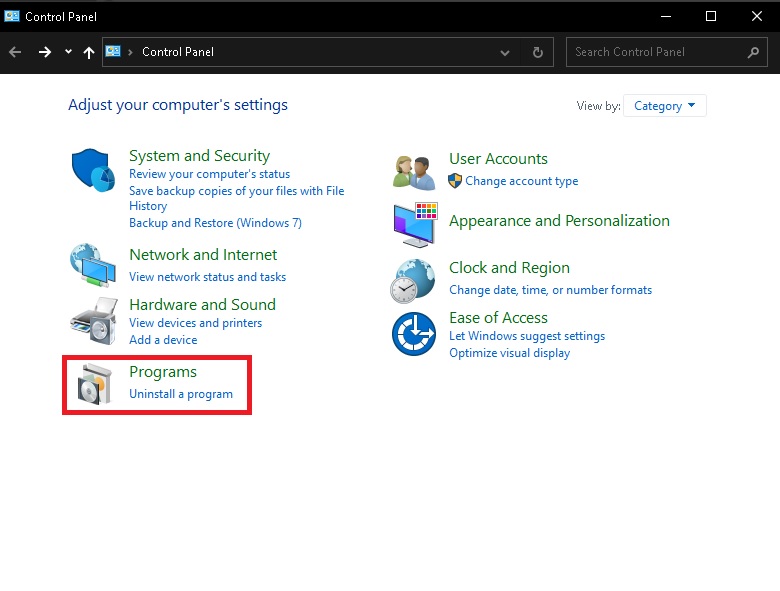Click View network status and tasks
The image size is (780, 591).
coord(207,277)
